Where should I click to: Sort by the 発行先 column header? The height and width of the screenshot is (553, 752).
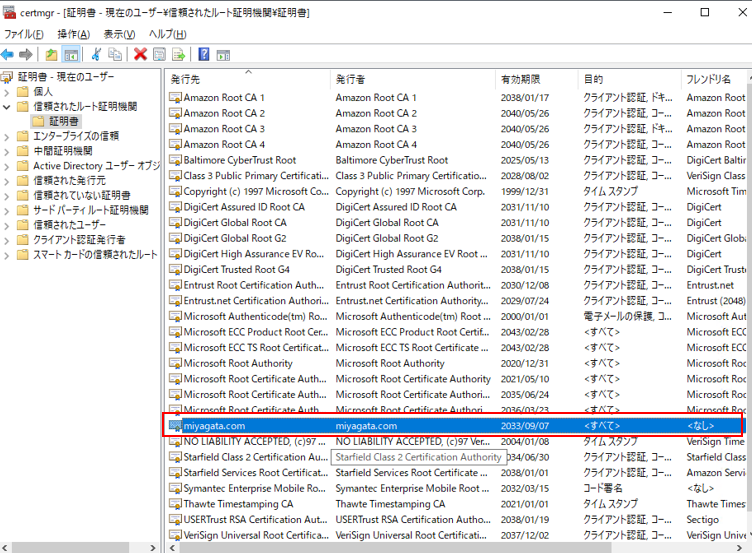[248, 79]
